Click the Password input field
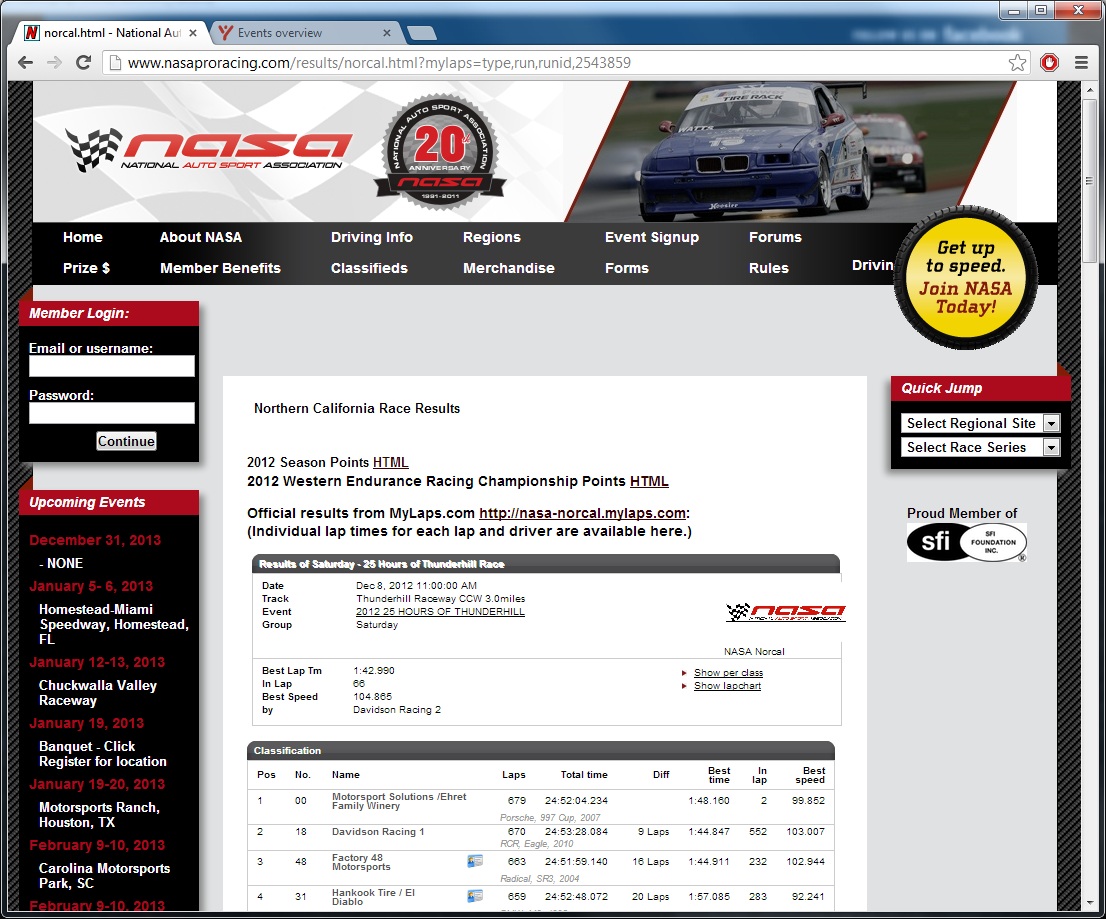 click(111, 413)
